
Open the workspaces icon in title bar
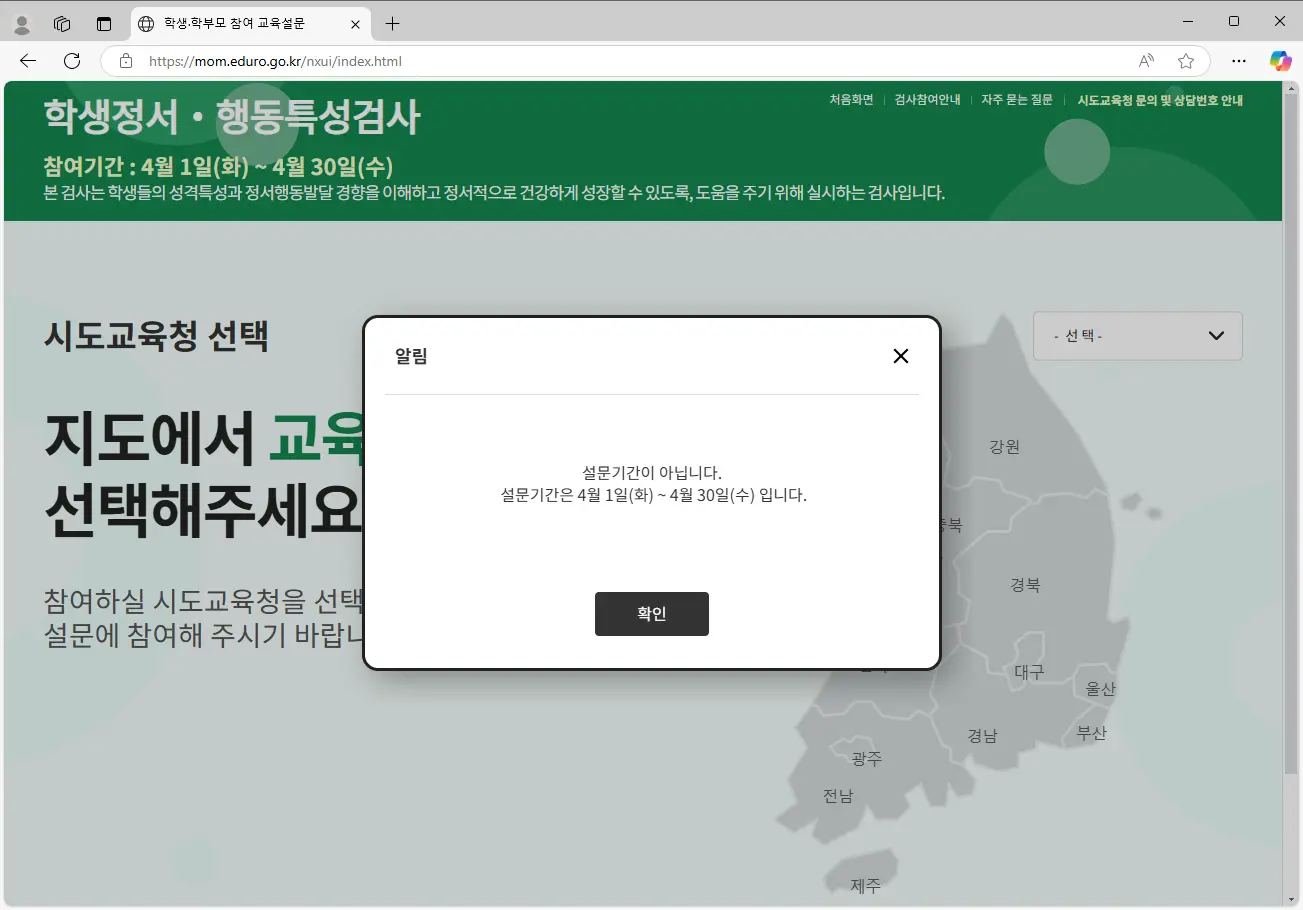pos(62,23)
